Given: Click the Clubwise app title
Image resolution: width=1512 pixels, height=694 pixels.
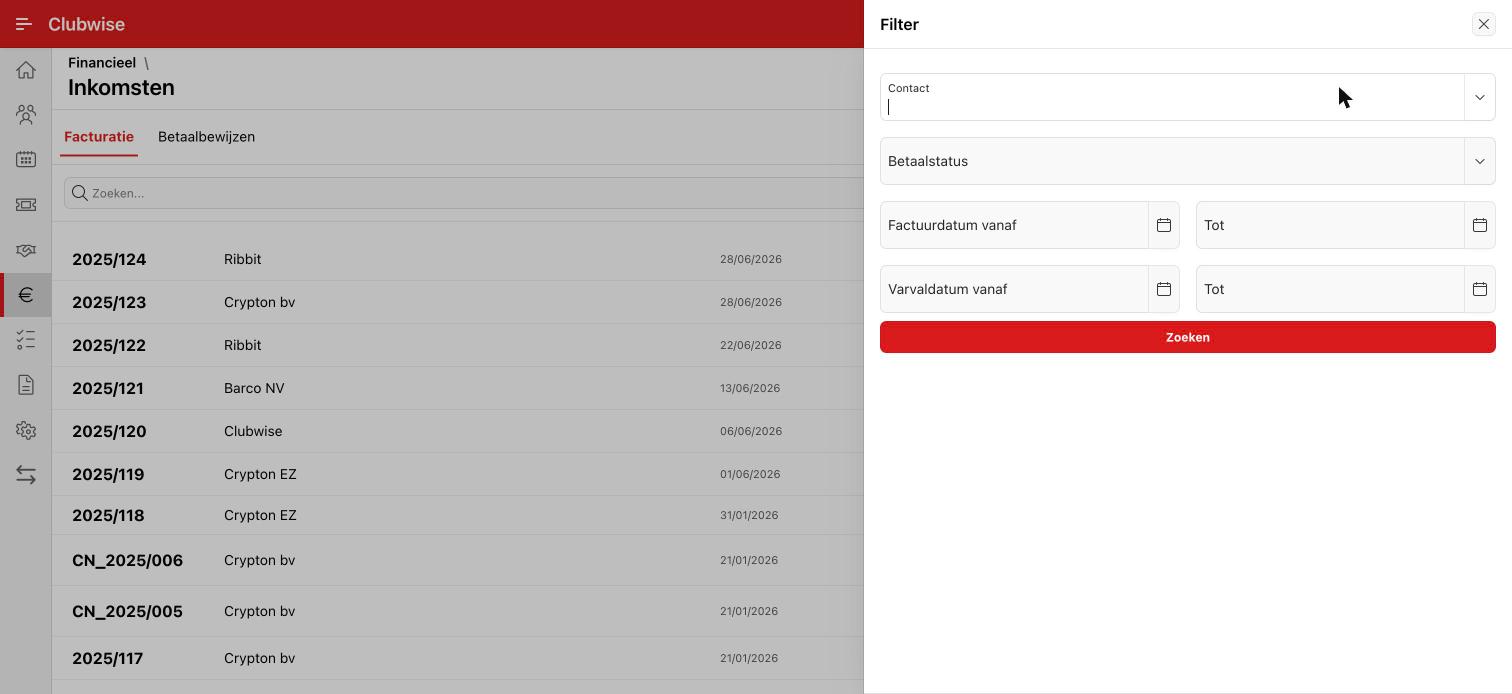Looking at the screenshot, I should (x=86, y=24).
